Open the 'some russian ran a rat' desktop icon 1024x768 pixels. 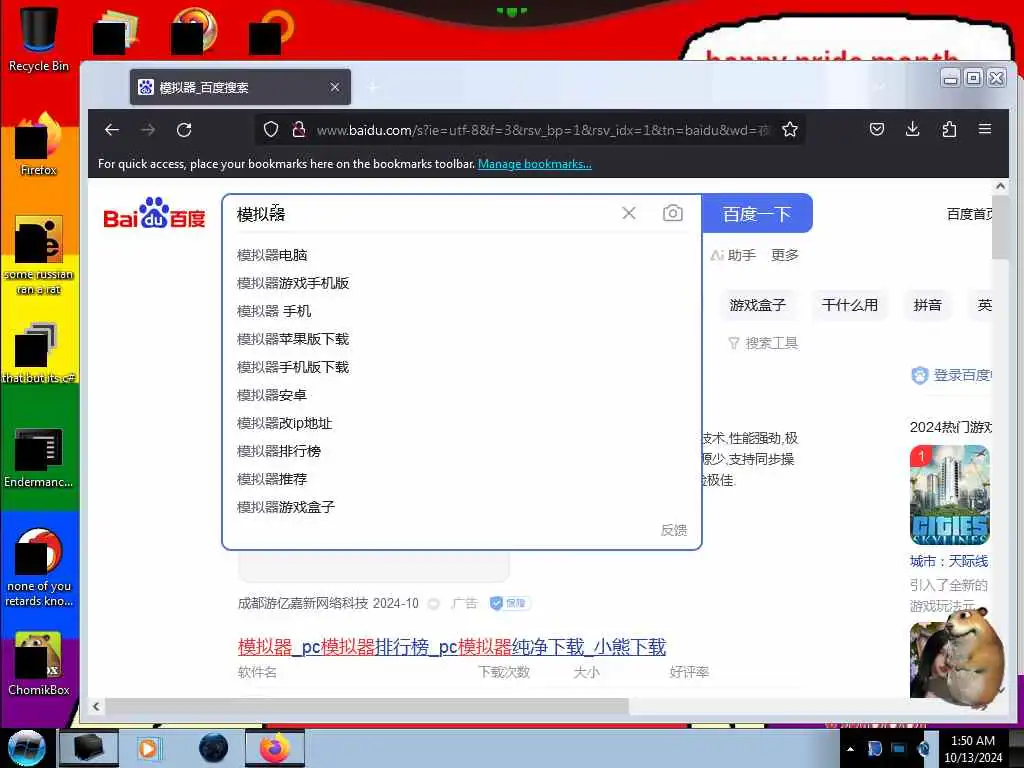[x=39, y=255]
